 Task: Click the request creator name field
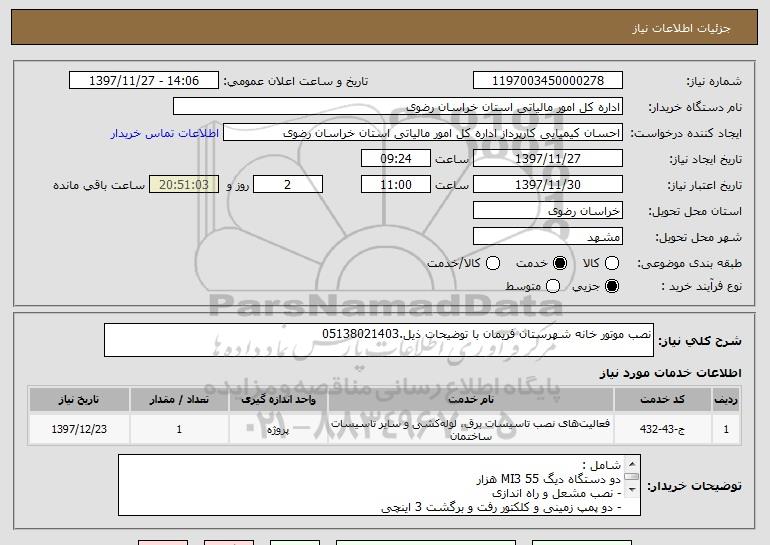click(423, 133)
